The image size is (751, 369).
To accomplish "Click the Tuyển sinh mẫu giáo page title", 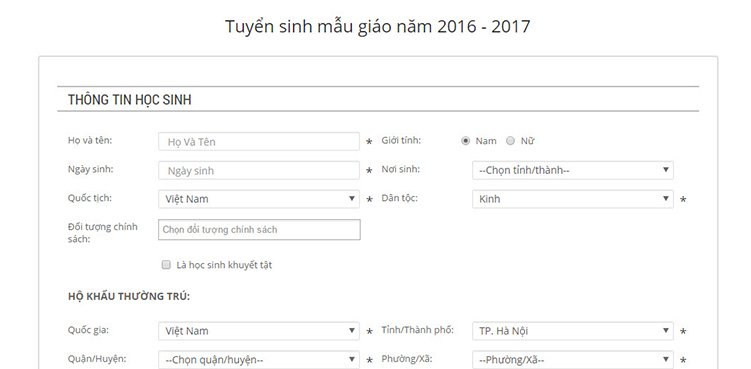I will click(377, 26).
